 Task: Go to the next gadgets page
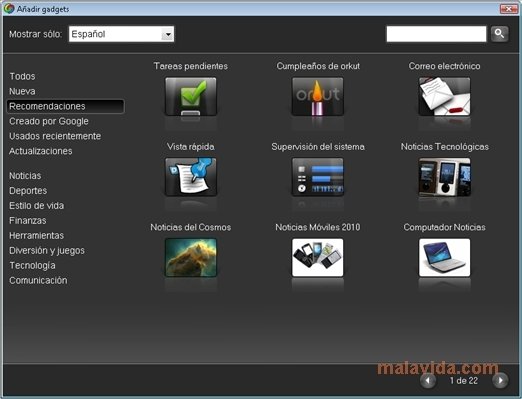tap(500, 380)
